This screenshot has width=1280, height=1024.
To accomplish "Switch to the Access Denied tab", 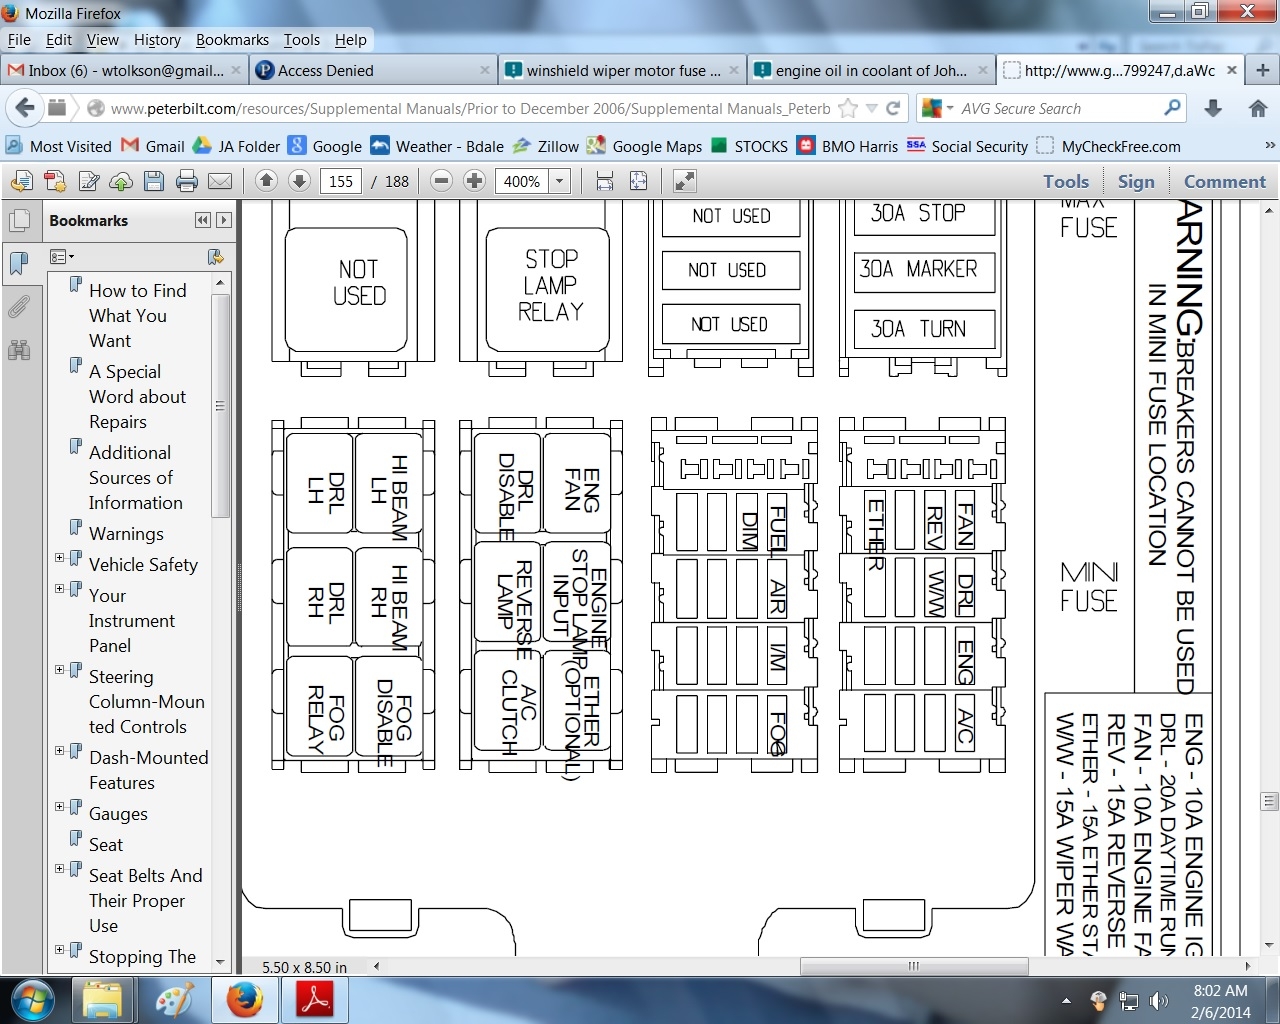I will pos(325,70).
